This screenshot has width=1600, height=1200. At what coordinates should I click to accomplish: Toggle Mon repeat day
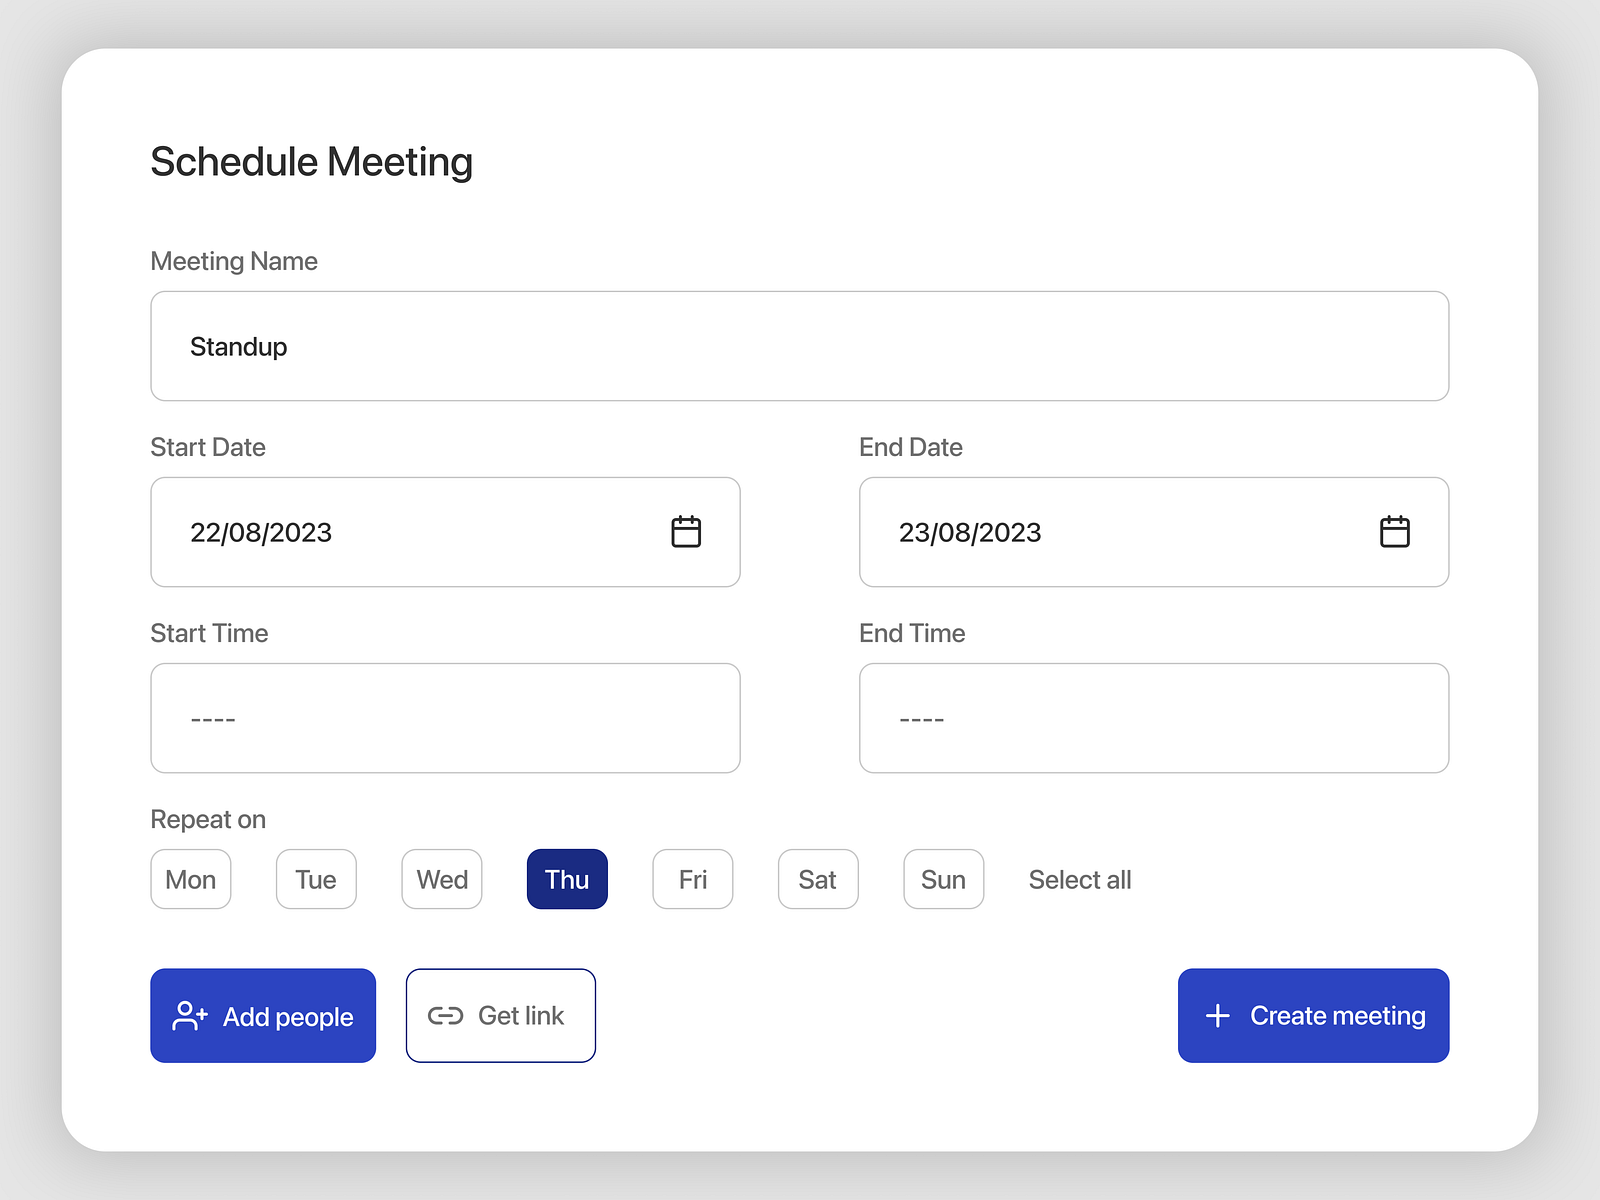point(191,879)
